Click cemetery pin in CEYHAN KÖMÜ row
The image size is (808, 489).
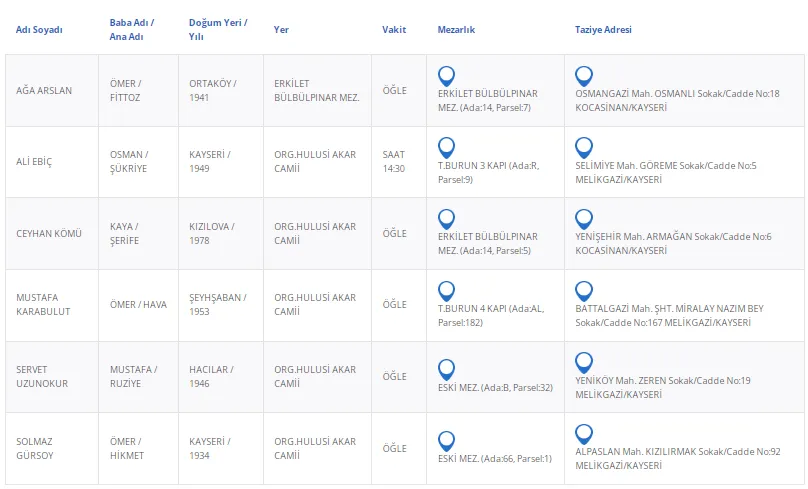coord(446,219)
